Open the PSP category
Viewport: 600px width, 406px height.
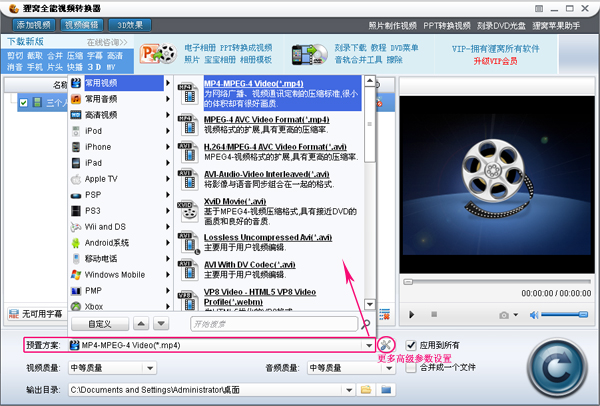tap(120, 195)
